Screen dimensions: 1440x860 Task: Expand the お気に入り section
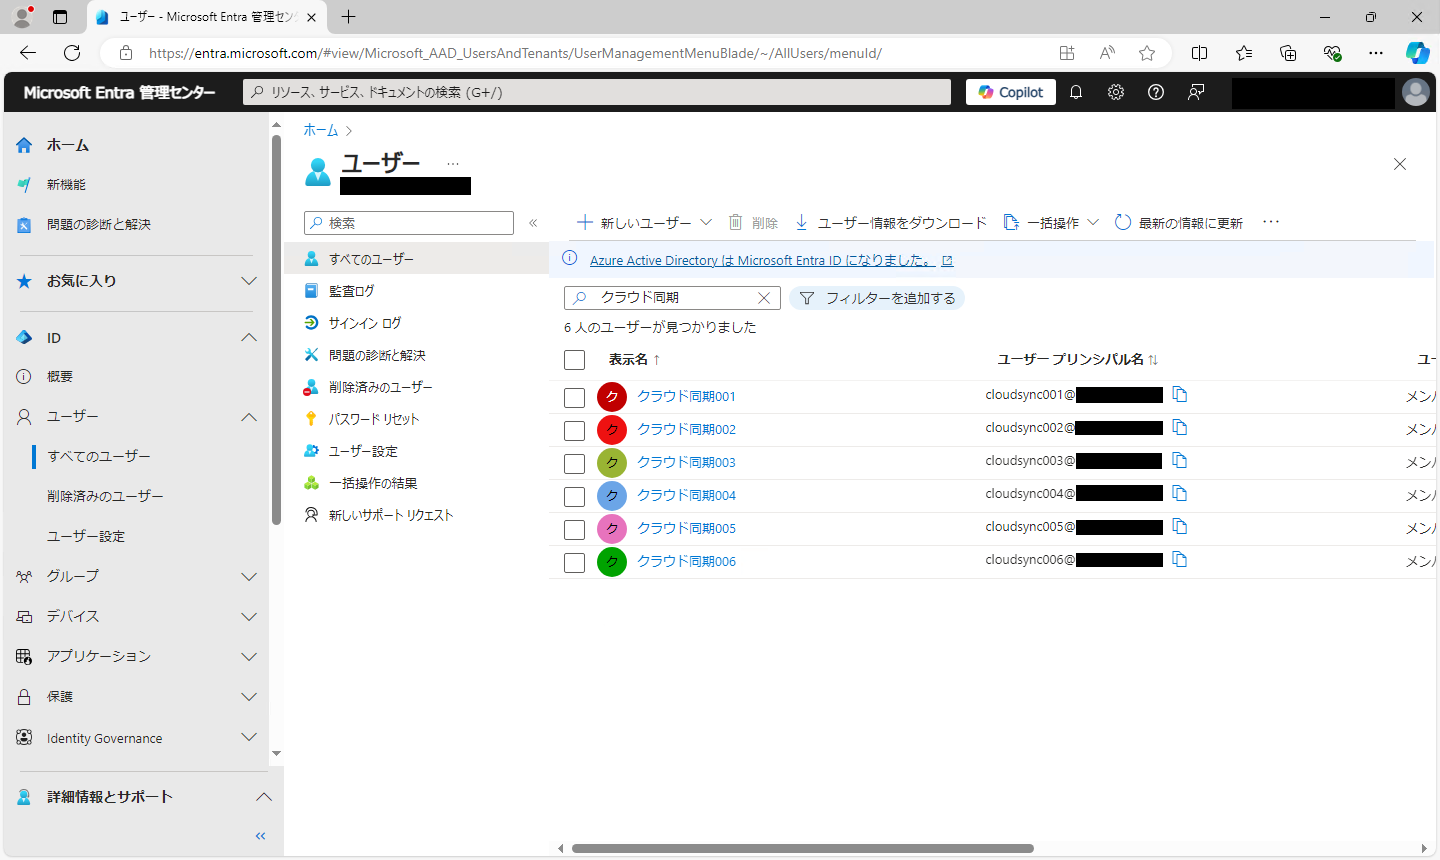(x=249, y=281)
